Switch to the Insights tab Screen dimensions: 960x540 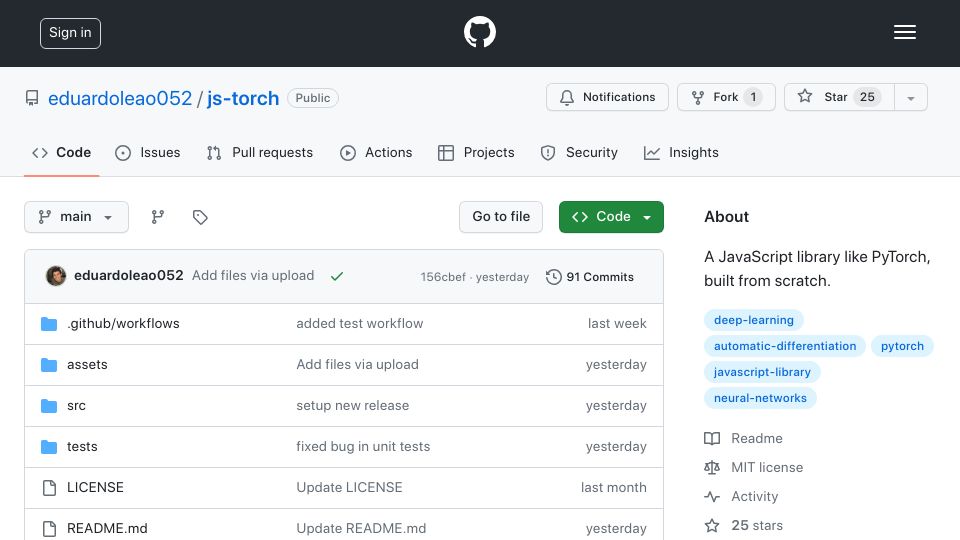point(681,152)
